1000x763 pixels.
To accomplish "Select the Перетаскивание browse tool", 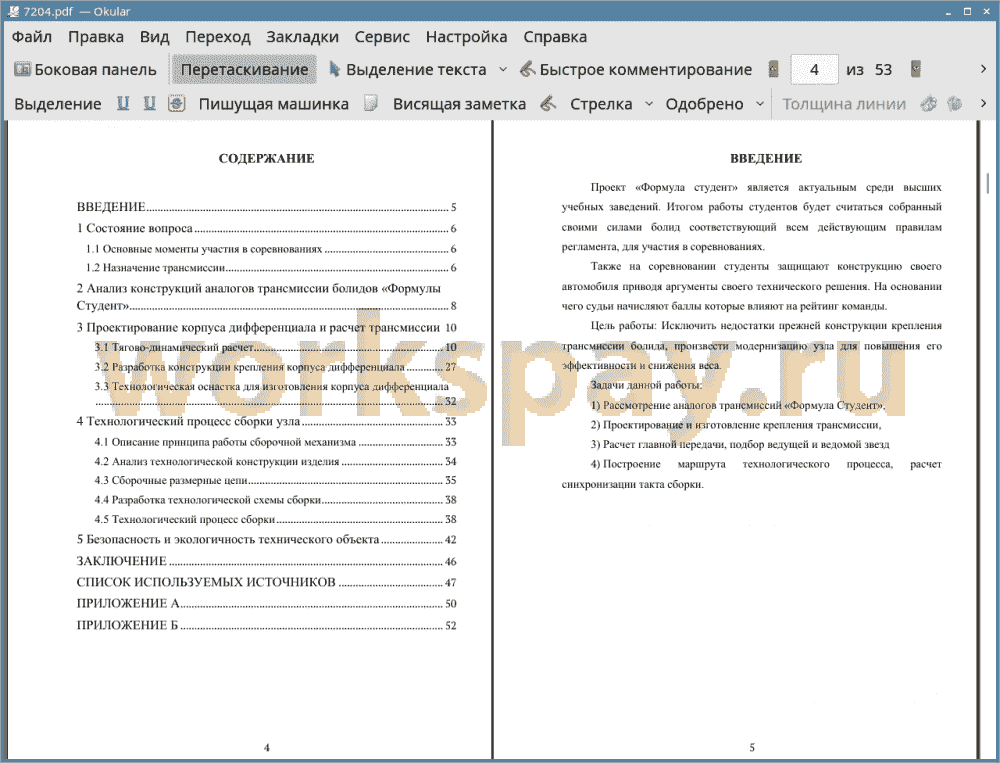I will click(x=244, y=70).
